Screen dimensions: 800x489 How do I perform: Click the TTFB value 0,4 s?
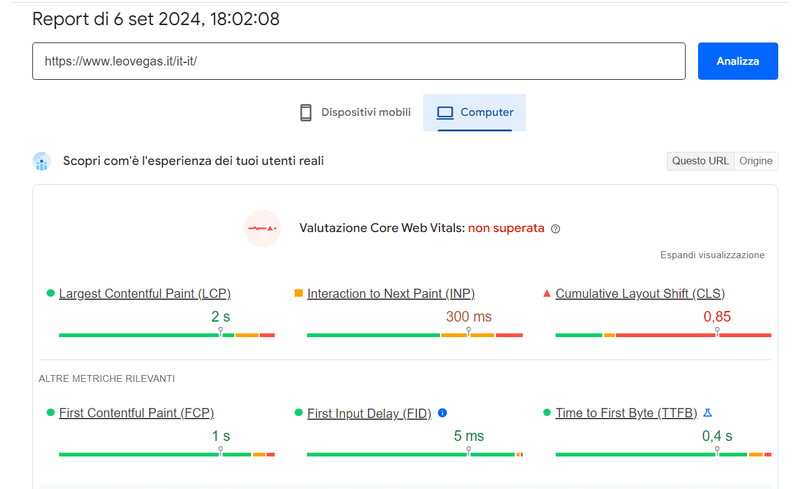point(717,436)
